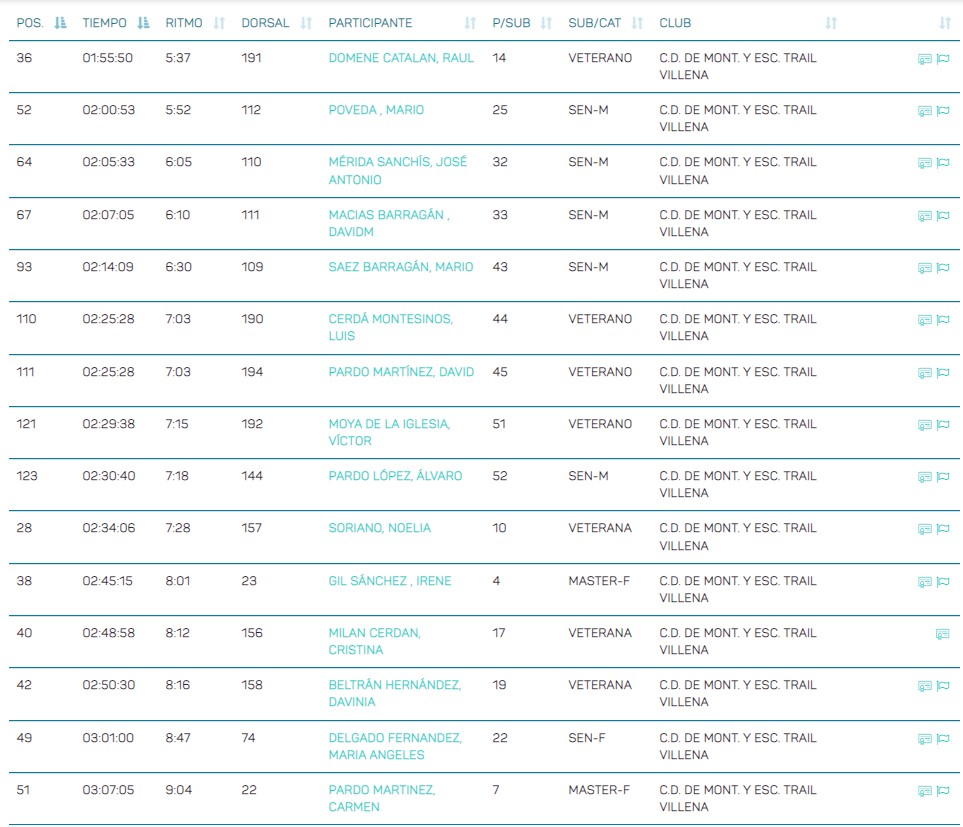
Task: Sort table by DORSAL header
Action: [x=306, y=23]
